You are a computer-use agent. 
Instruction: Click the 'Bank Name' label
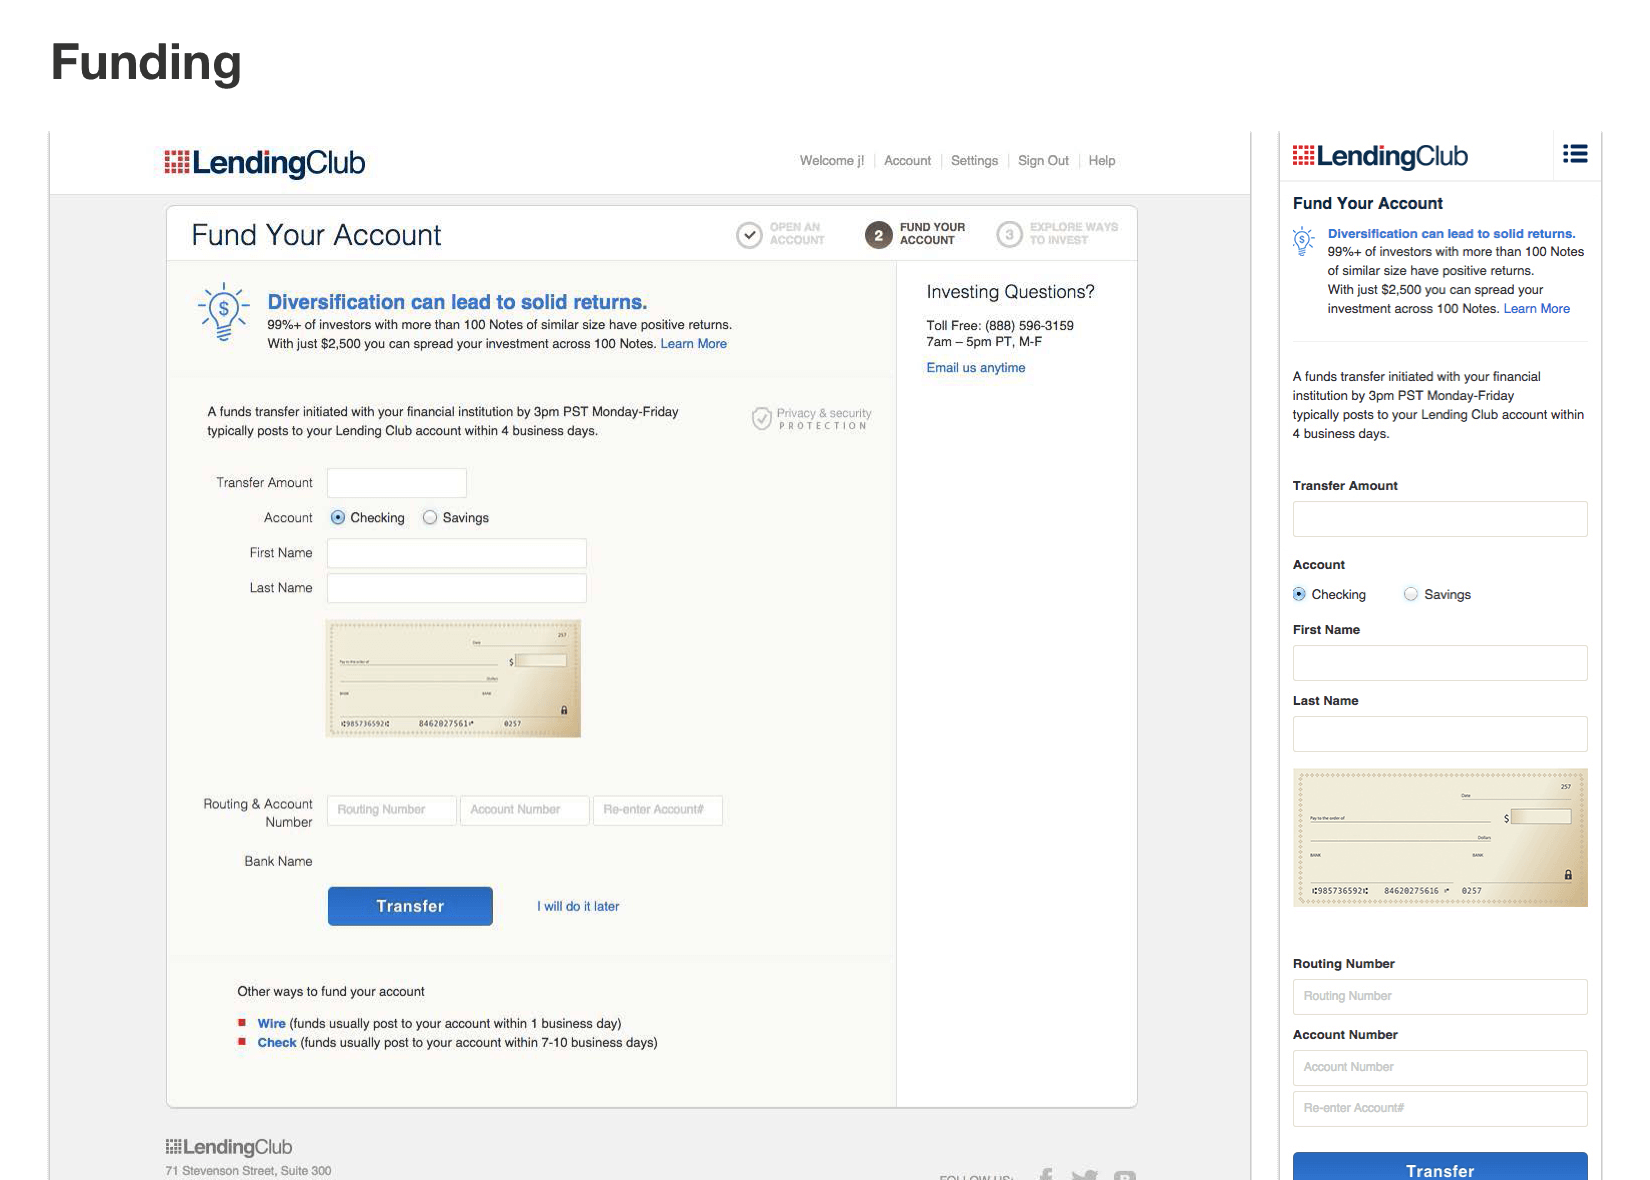pyautogui.click(x=278, y=861)
